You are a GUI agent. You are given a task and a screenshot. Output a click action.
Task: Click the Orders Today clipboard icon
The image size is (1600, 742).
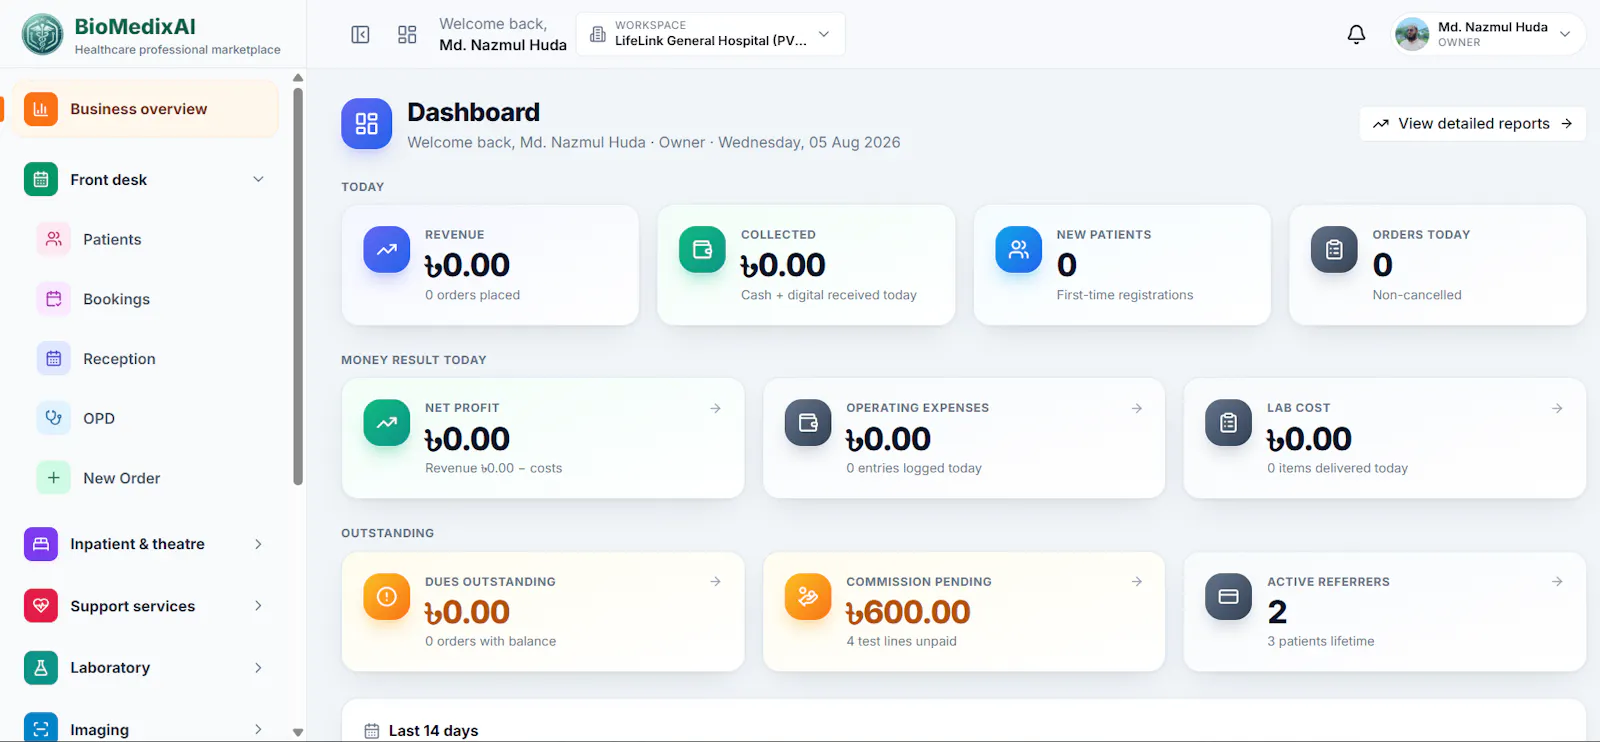[1334, 250]
